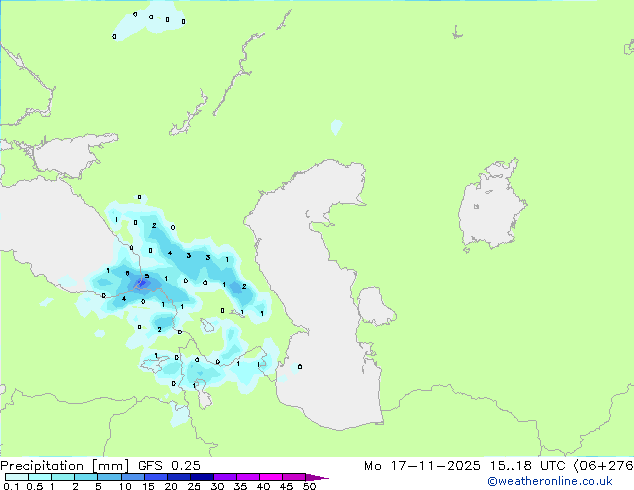This screenshot has height=490, width=634.
Task: Click the 0.1–0.5 mm legend swatch
Action: coord(17,477)
